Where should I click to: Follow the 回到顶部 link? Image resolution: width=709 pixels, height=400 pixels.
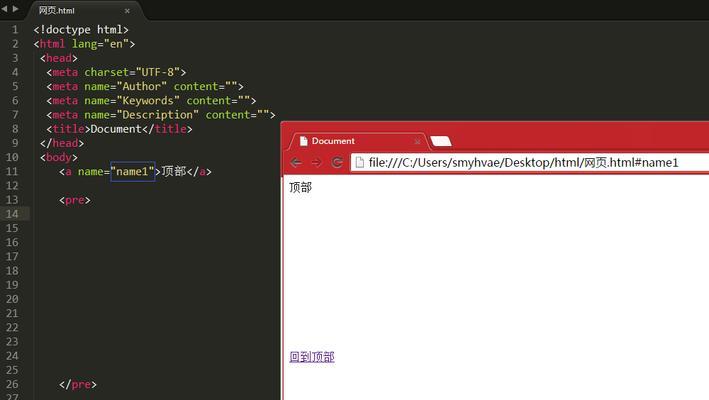tap(312, 357)
